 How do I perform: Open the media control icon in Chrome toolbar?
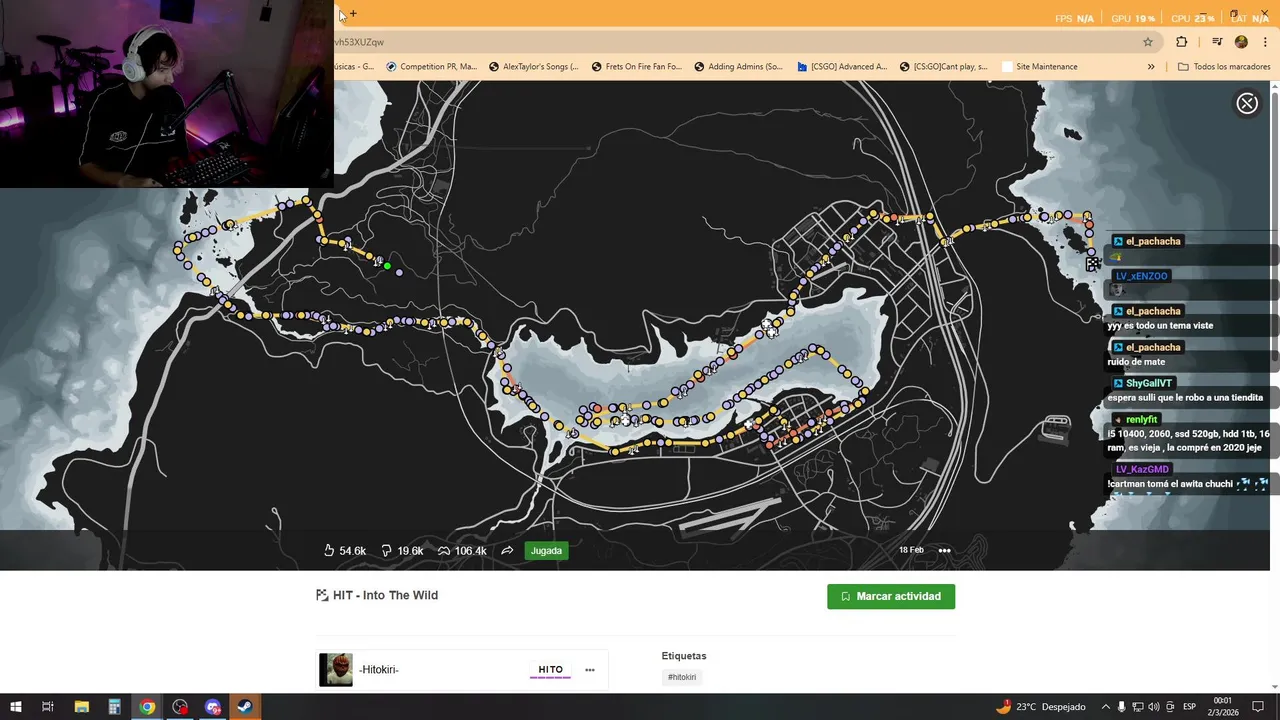(1217, 42)
